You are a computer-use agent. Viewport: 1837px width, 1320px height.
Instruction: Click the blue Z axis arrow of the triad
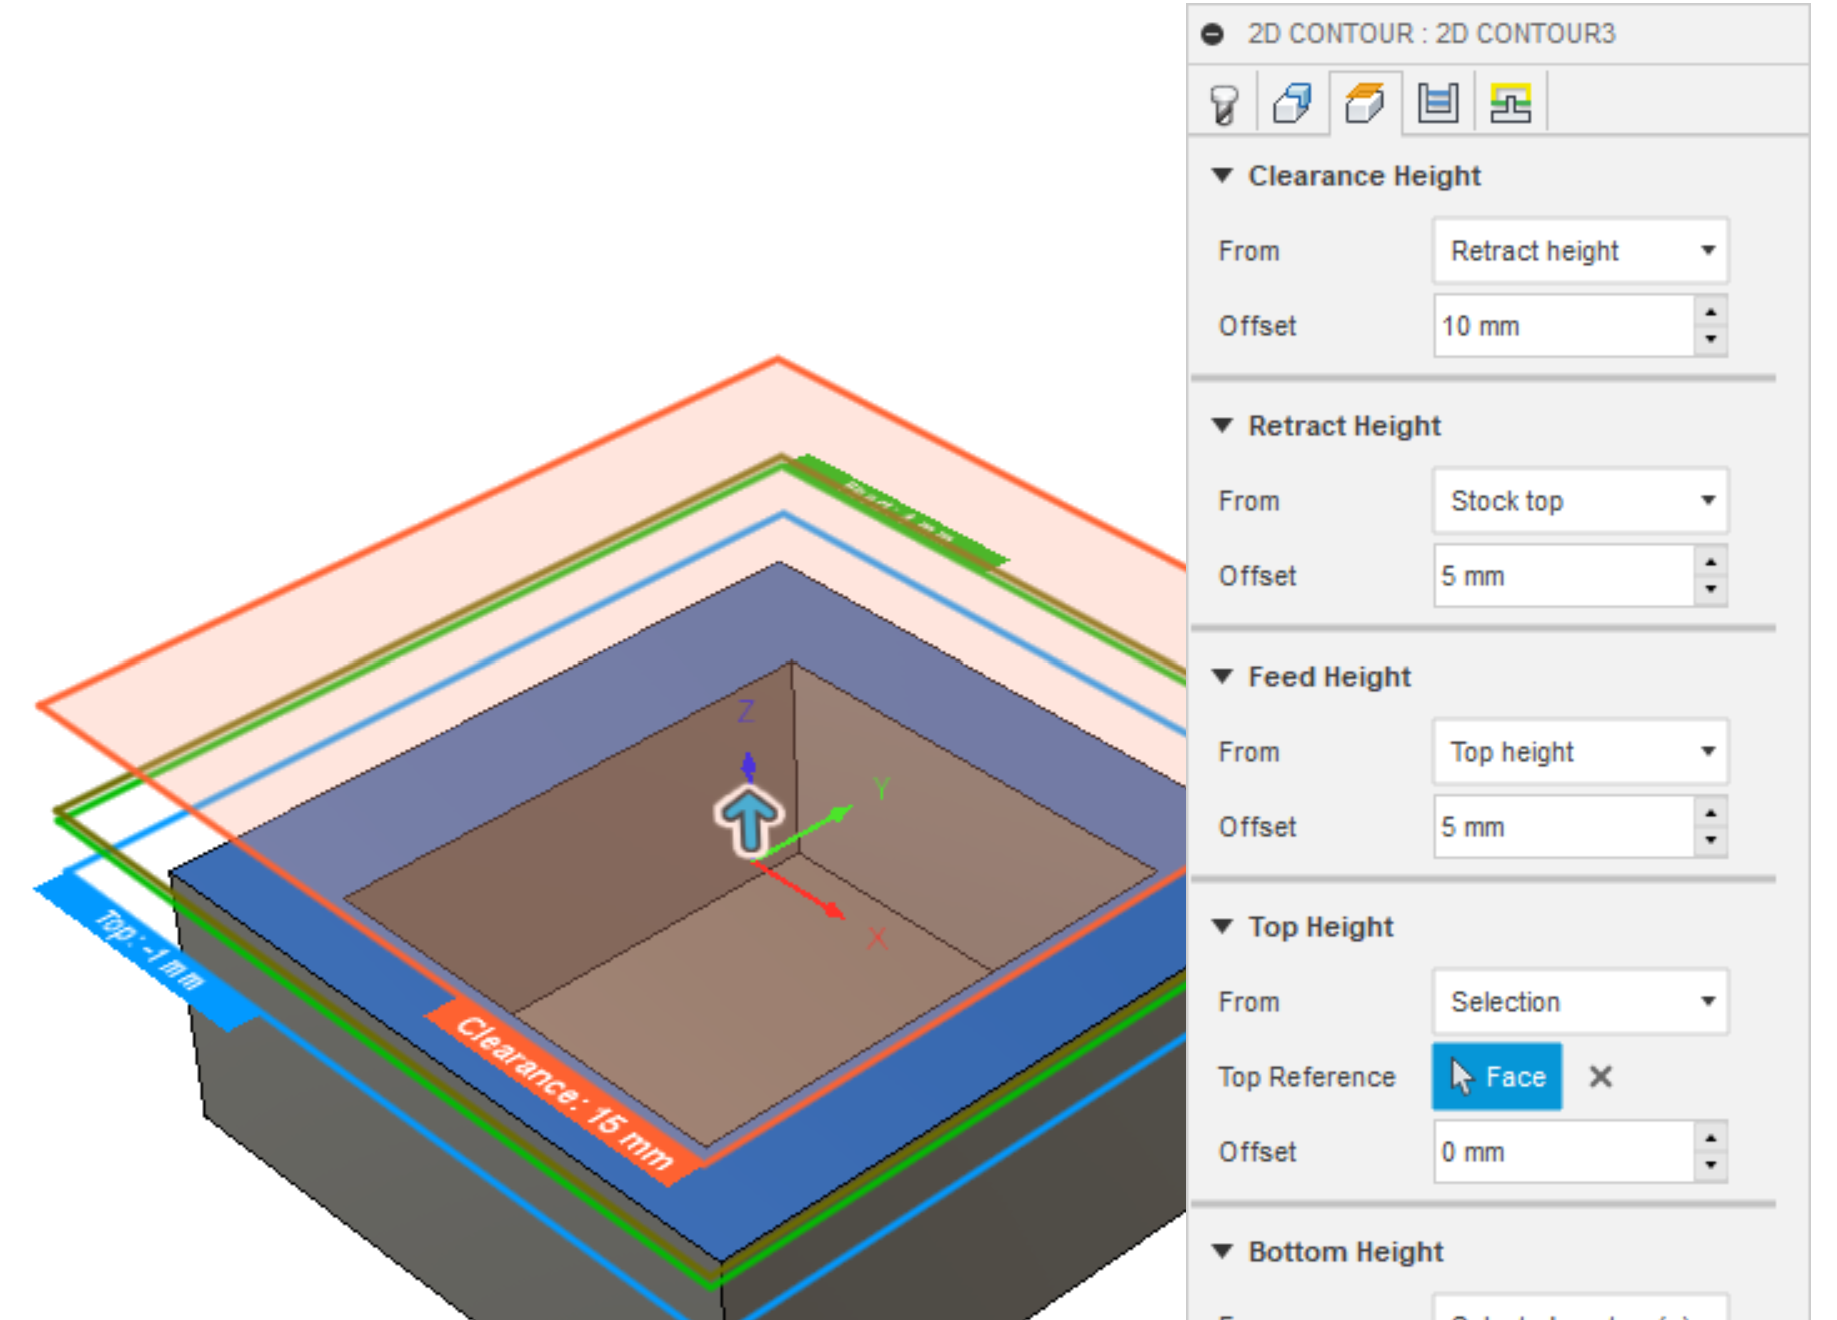(x=748, y=768)
